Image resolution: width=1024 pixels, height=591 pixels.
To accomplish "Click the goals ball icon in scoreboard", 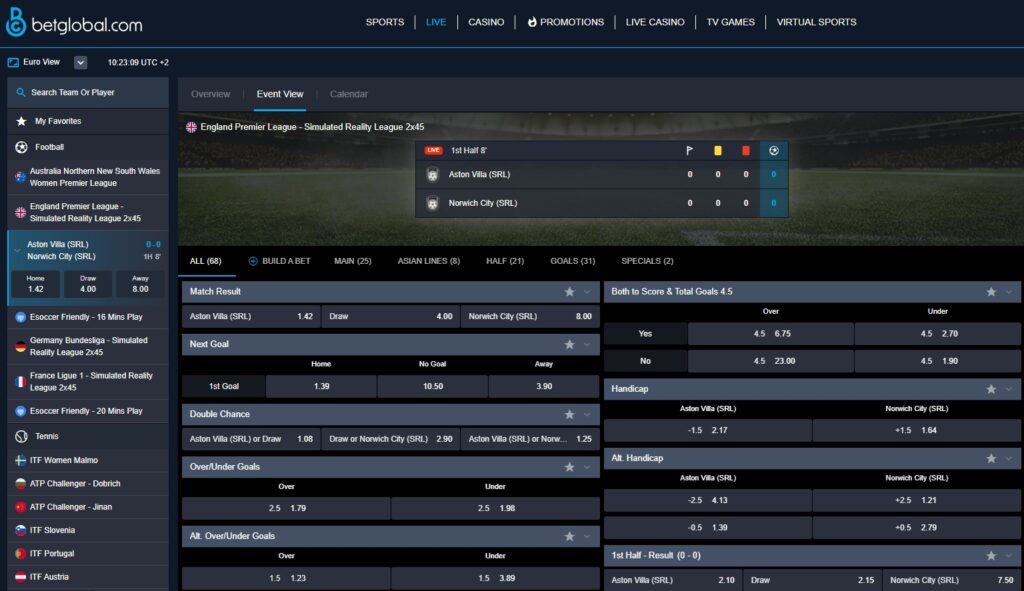I will point(774,151).
